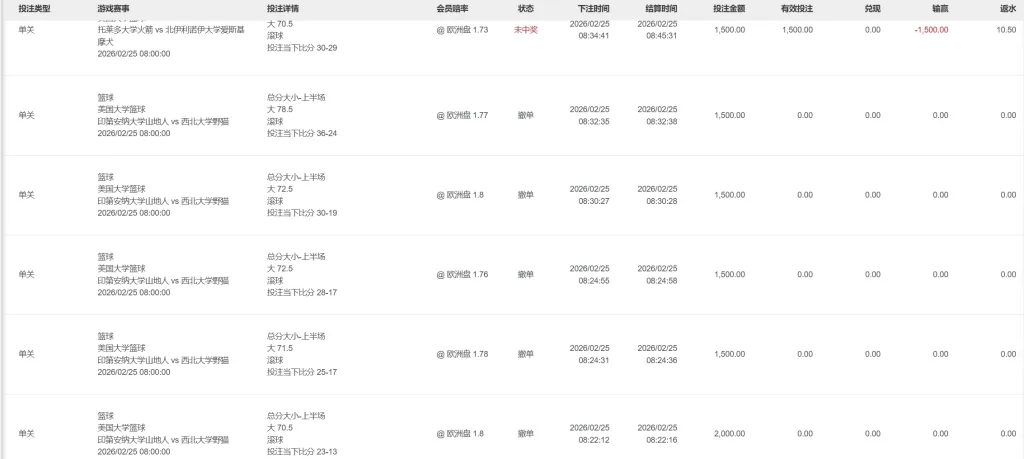This screenshot has width=1024, height=459.
Task: Select the 大 78.5 bet detail line
Action: tap(279, 109)
